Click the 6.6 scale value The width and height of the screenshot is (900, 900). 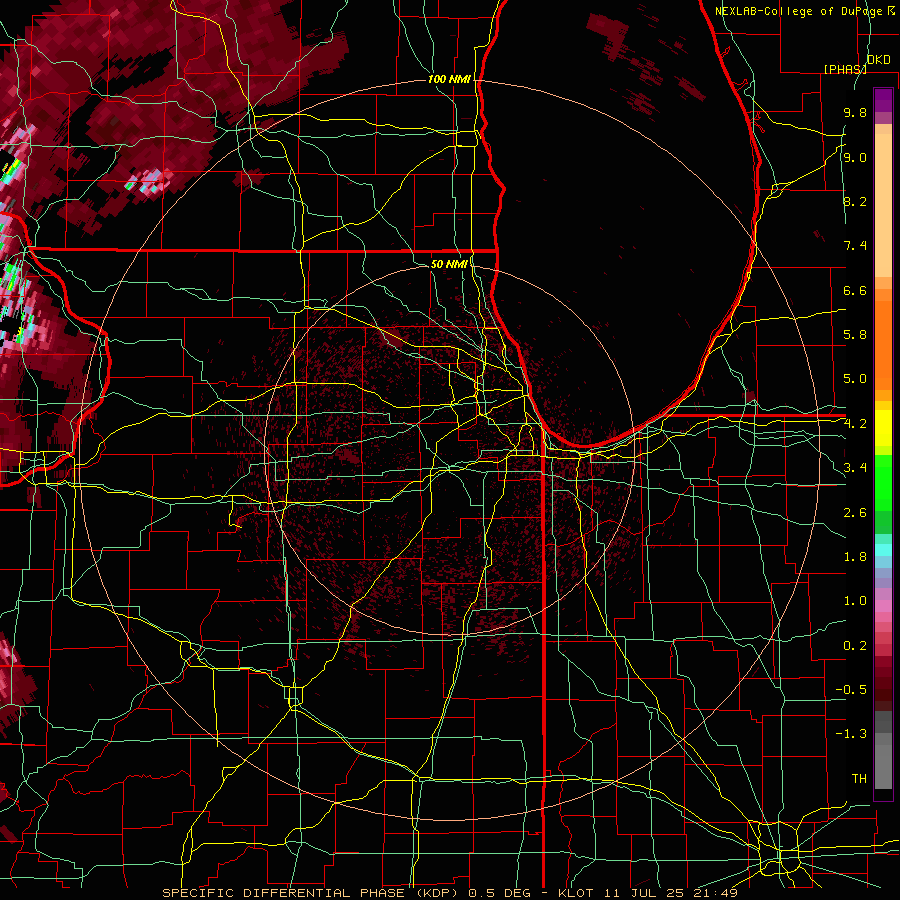855,290
